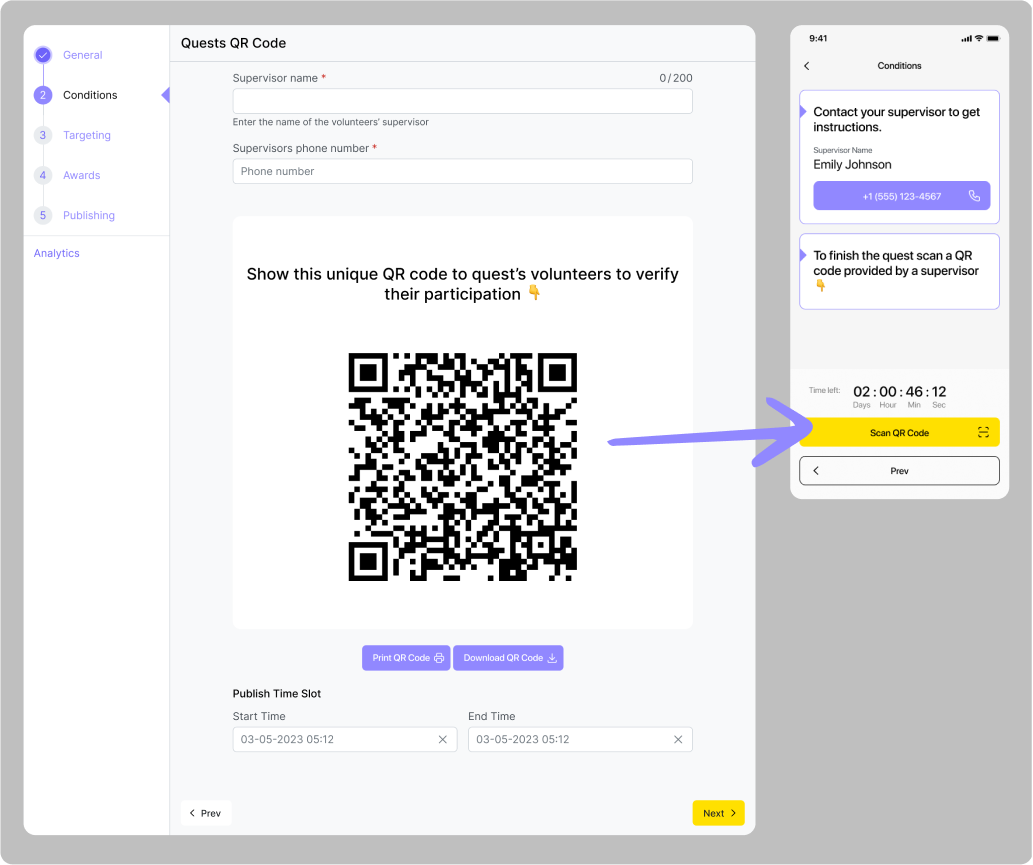Focus the Supervisors phone number field
Viewport: 1033px width, 865px height.
click(x=462, y=171)
